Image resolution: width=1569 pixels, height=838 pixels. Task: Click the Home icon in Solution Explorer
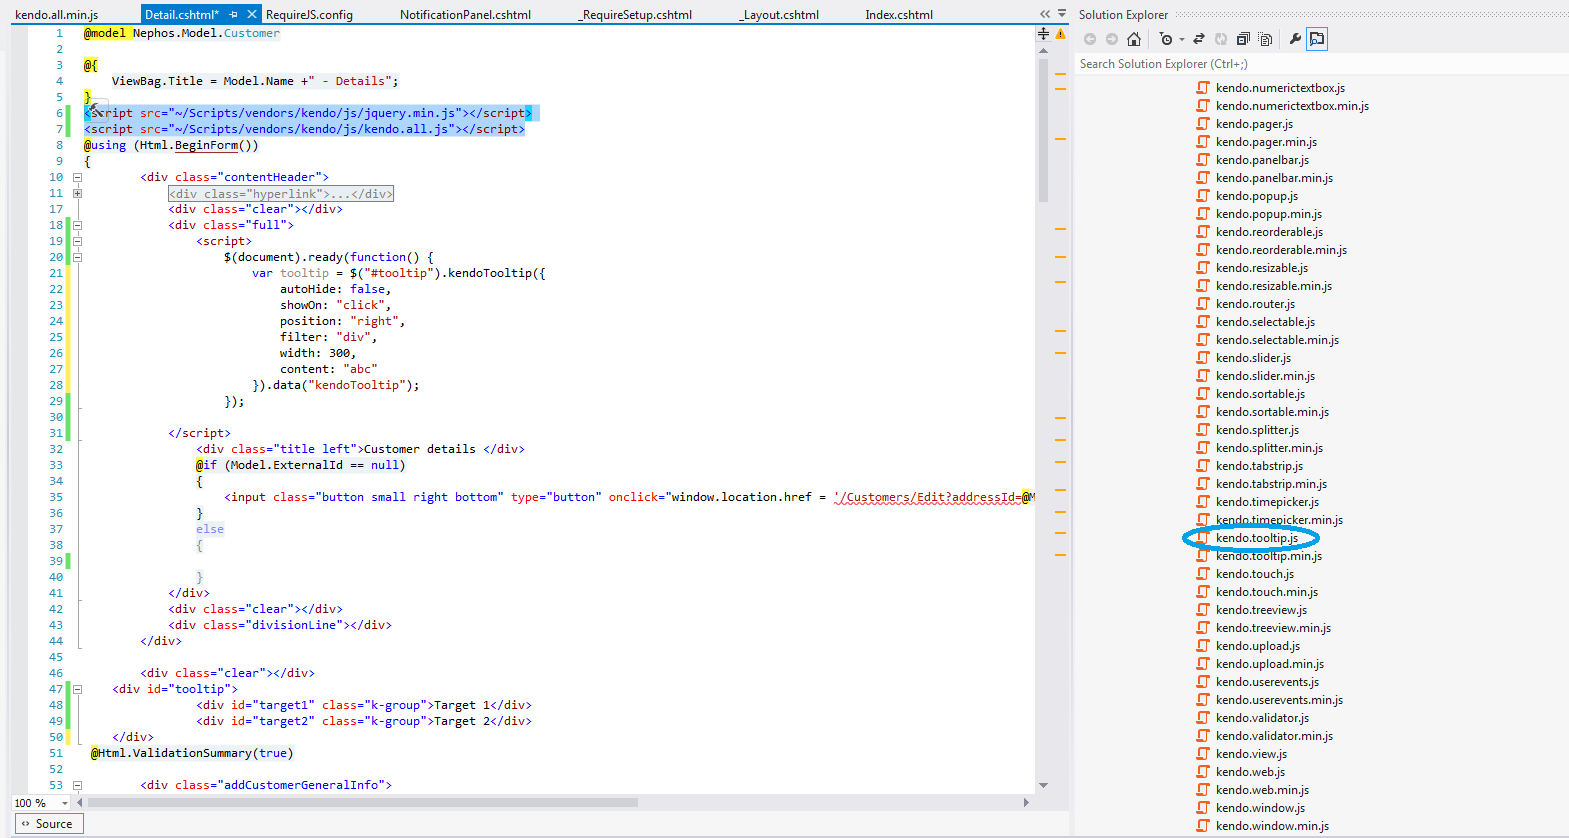pos(1133,39)
